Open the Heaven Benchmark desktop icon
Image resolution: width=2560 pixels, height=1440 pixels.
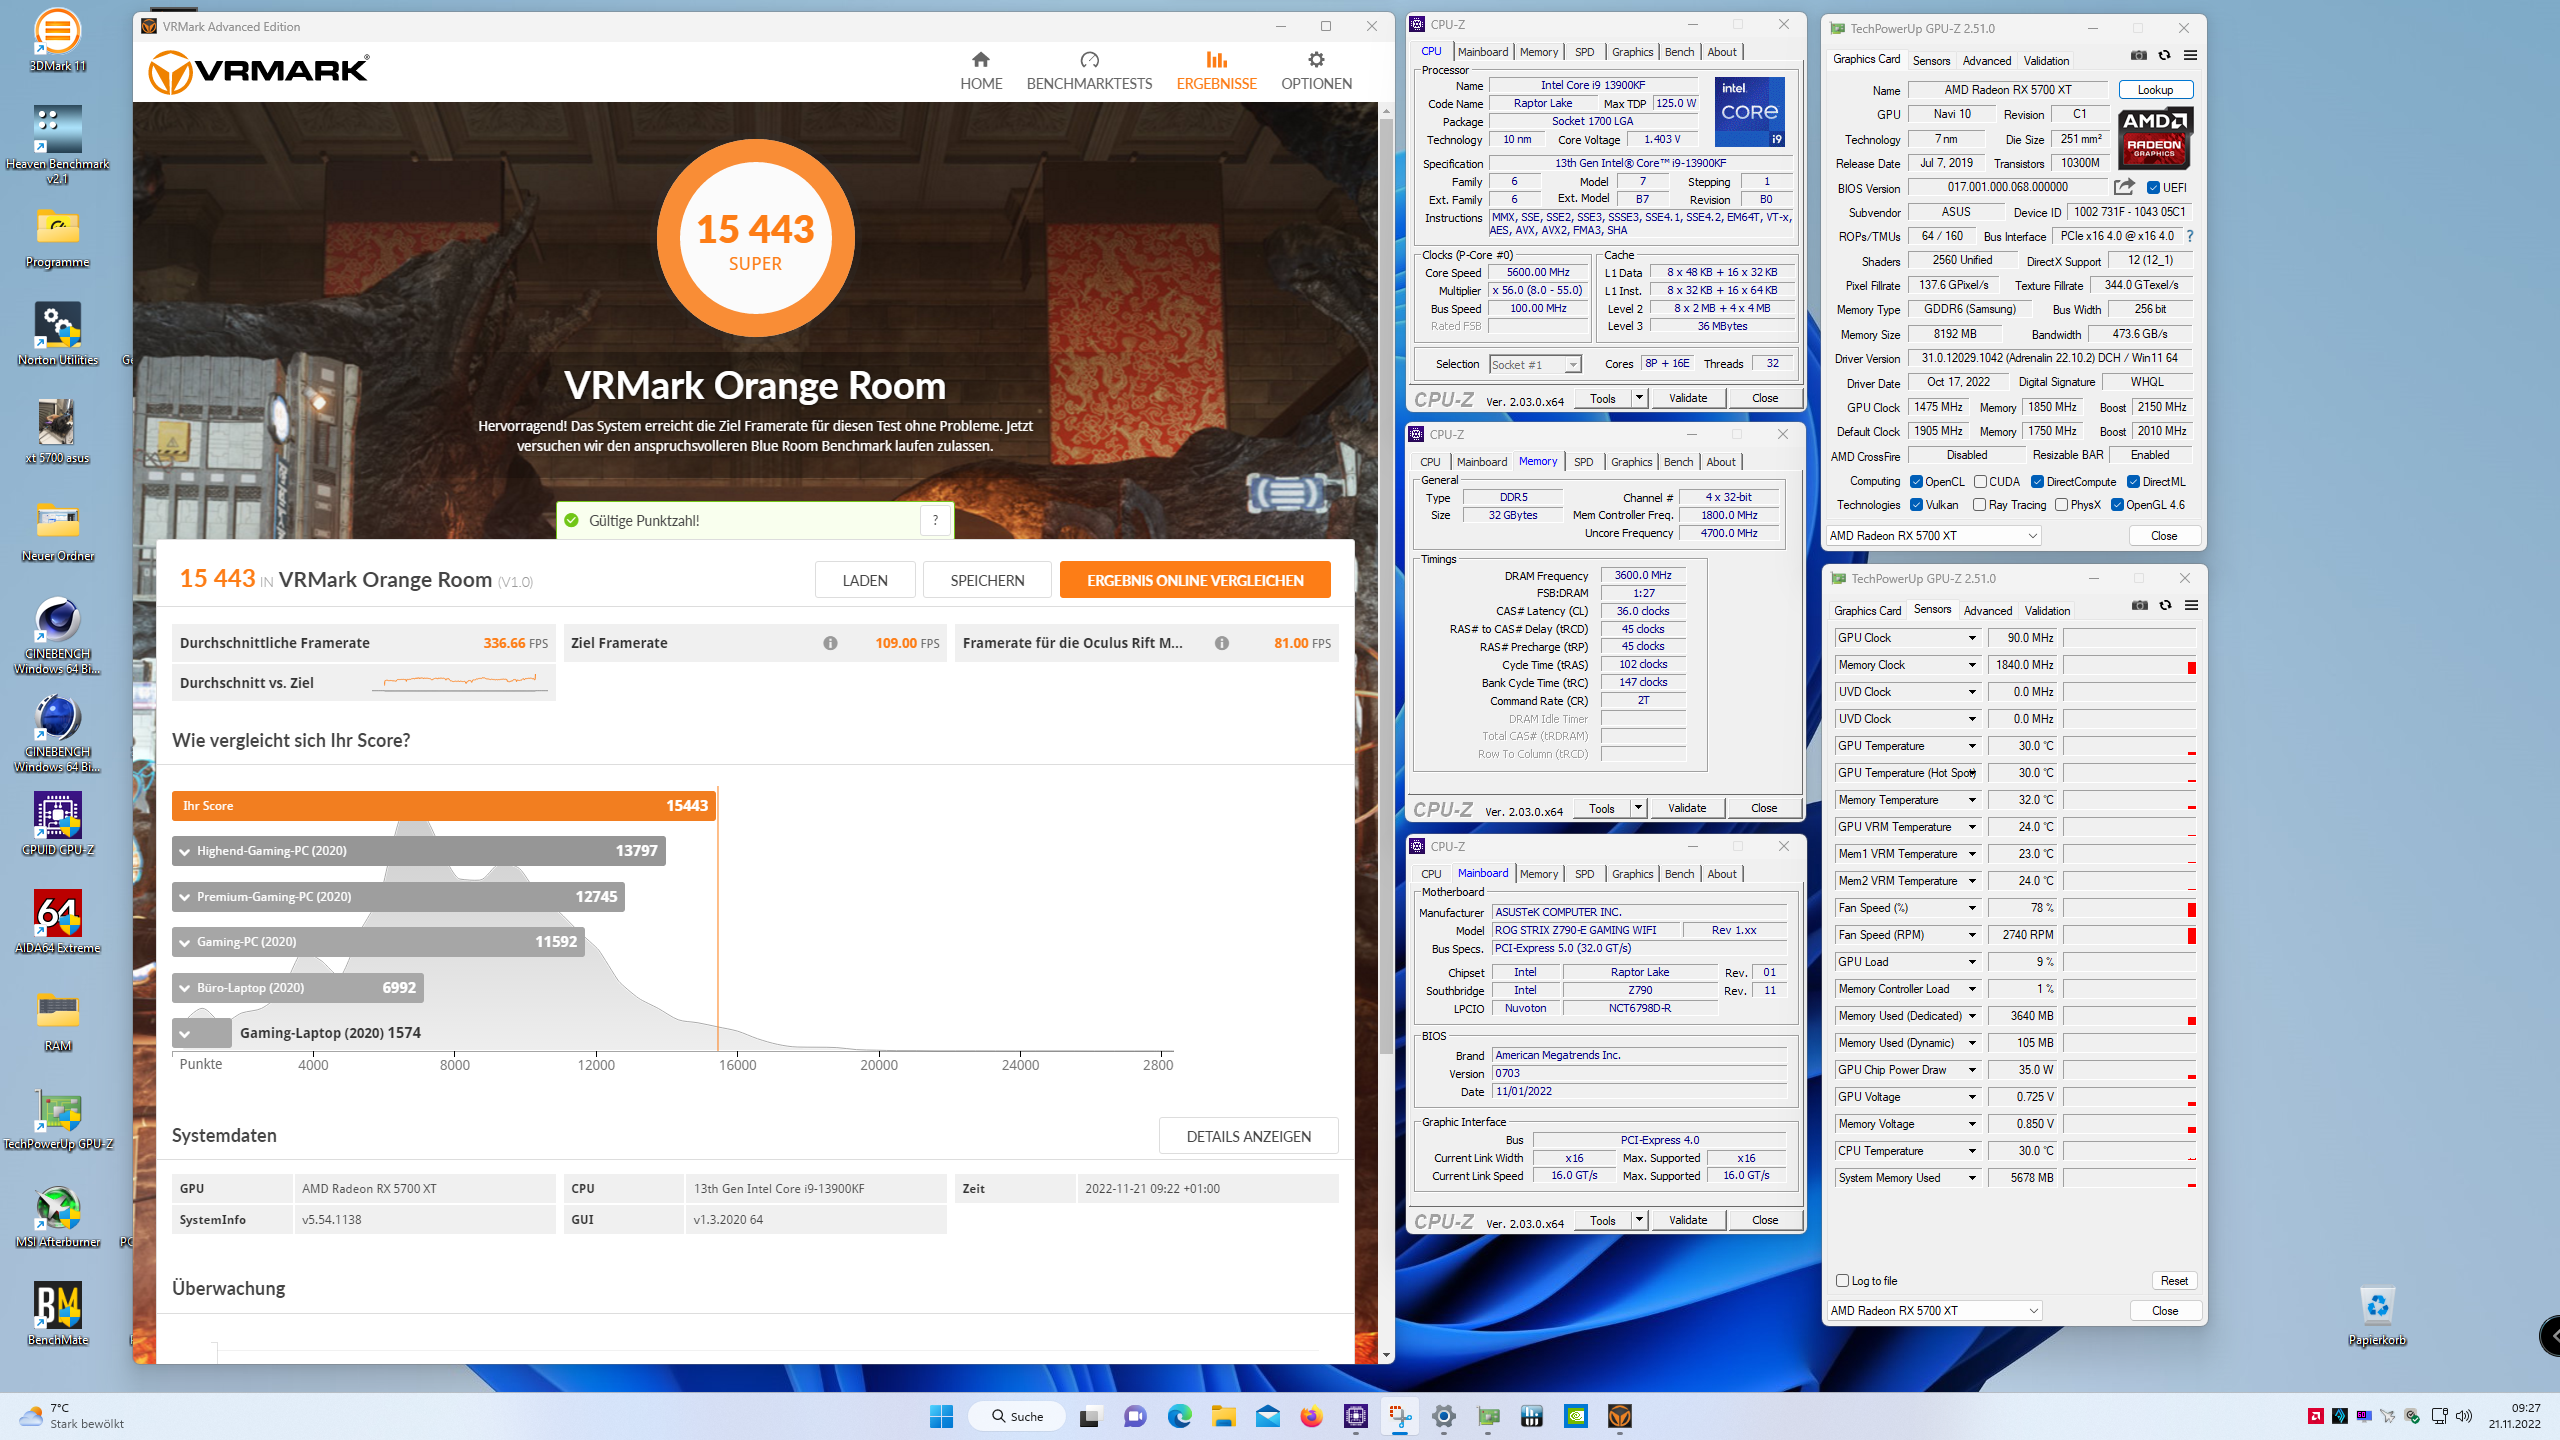57,145
